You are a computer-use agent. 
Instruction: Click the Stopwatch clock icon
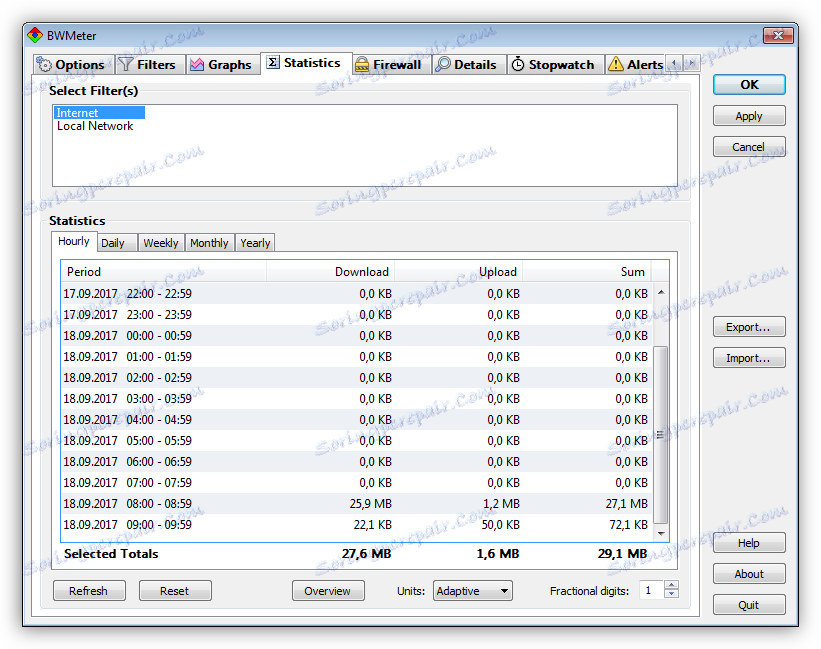tap(518, 64)
